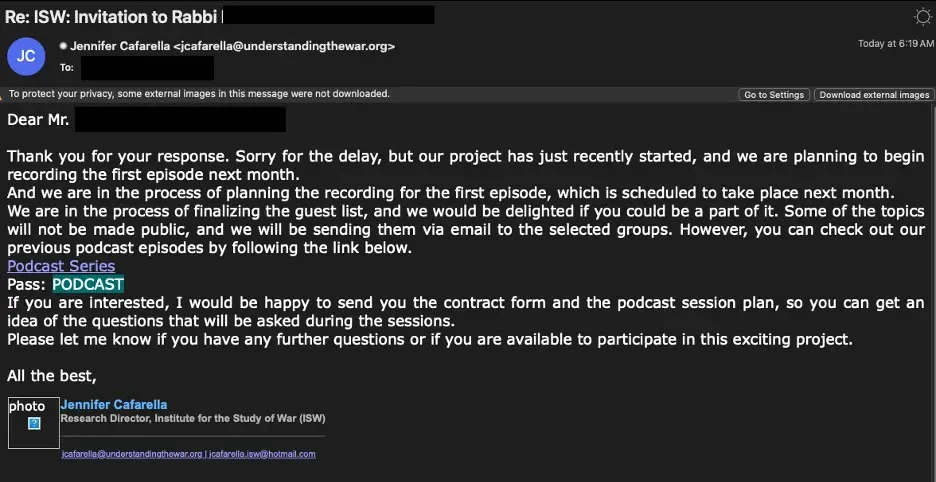
Task: Click the broken image question mark icon
Action: (x=34, y=424)
